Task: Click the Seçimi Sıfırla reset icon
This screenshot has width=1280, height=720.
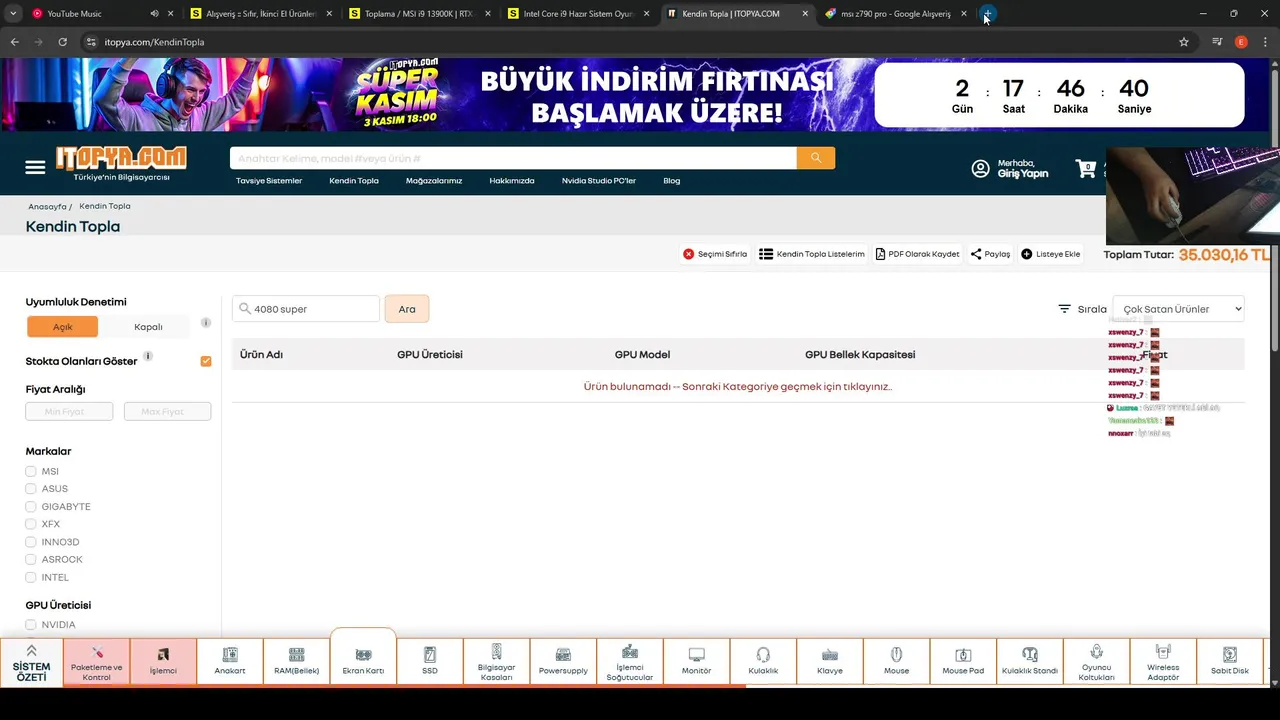Action: tap(688, 254)
